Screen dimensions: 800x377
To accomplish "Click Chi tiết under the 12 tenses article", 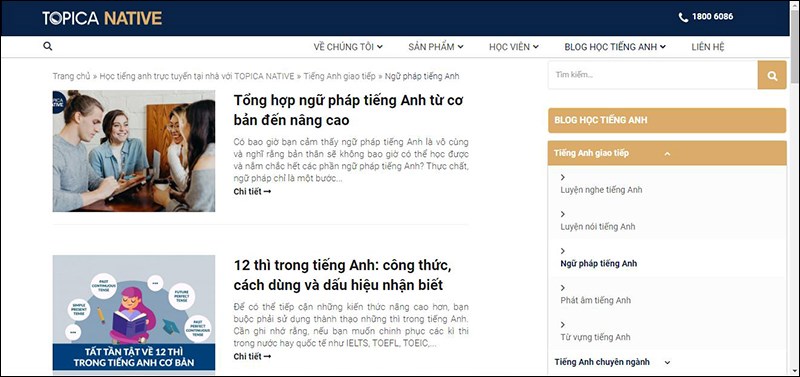I will tap(252, 357).
